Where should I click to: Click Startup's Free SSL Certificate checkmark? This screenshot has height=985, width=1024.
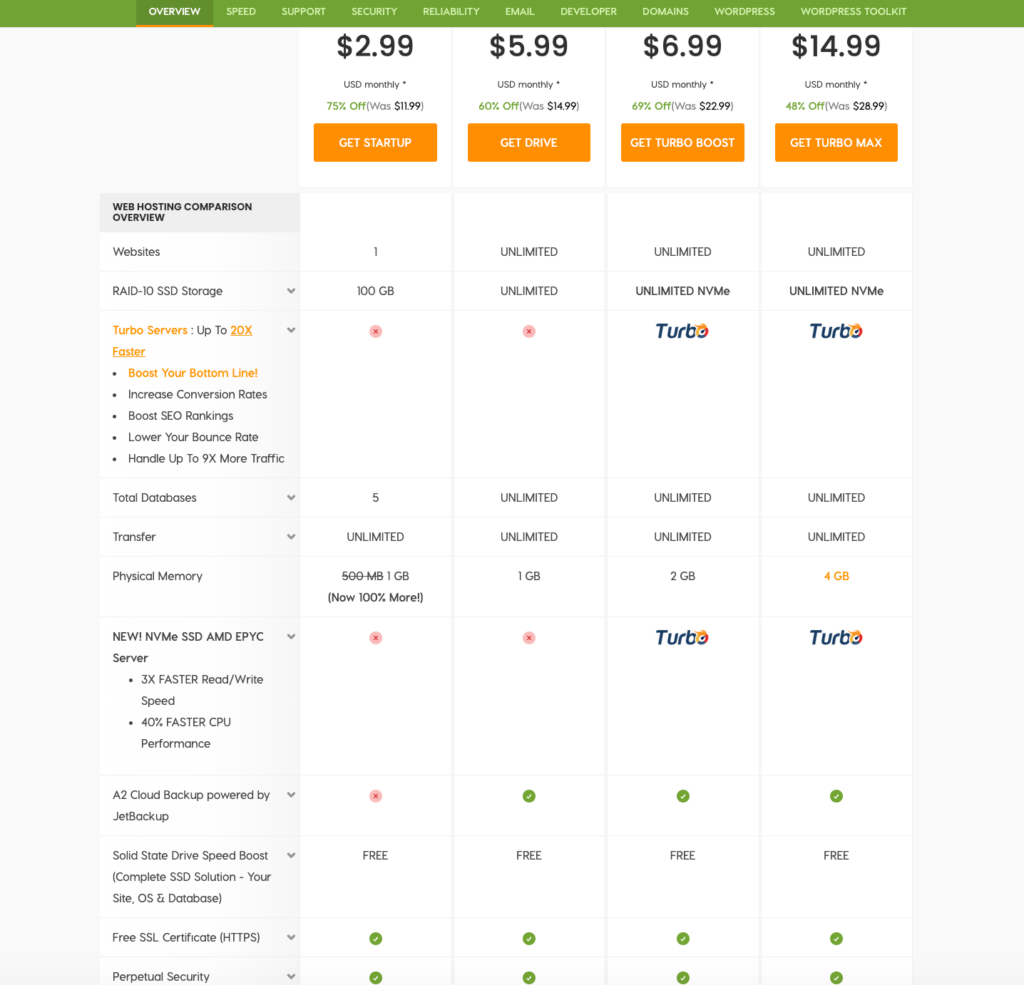[x=375, y=938]
